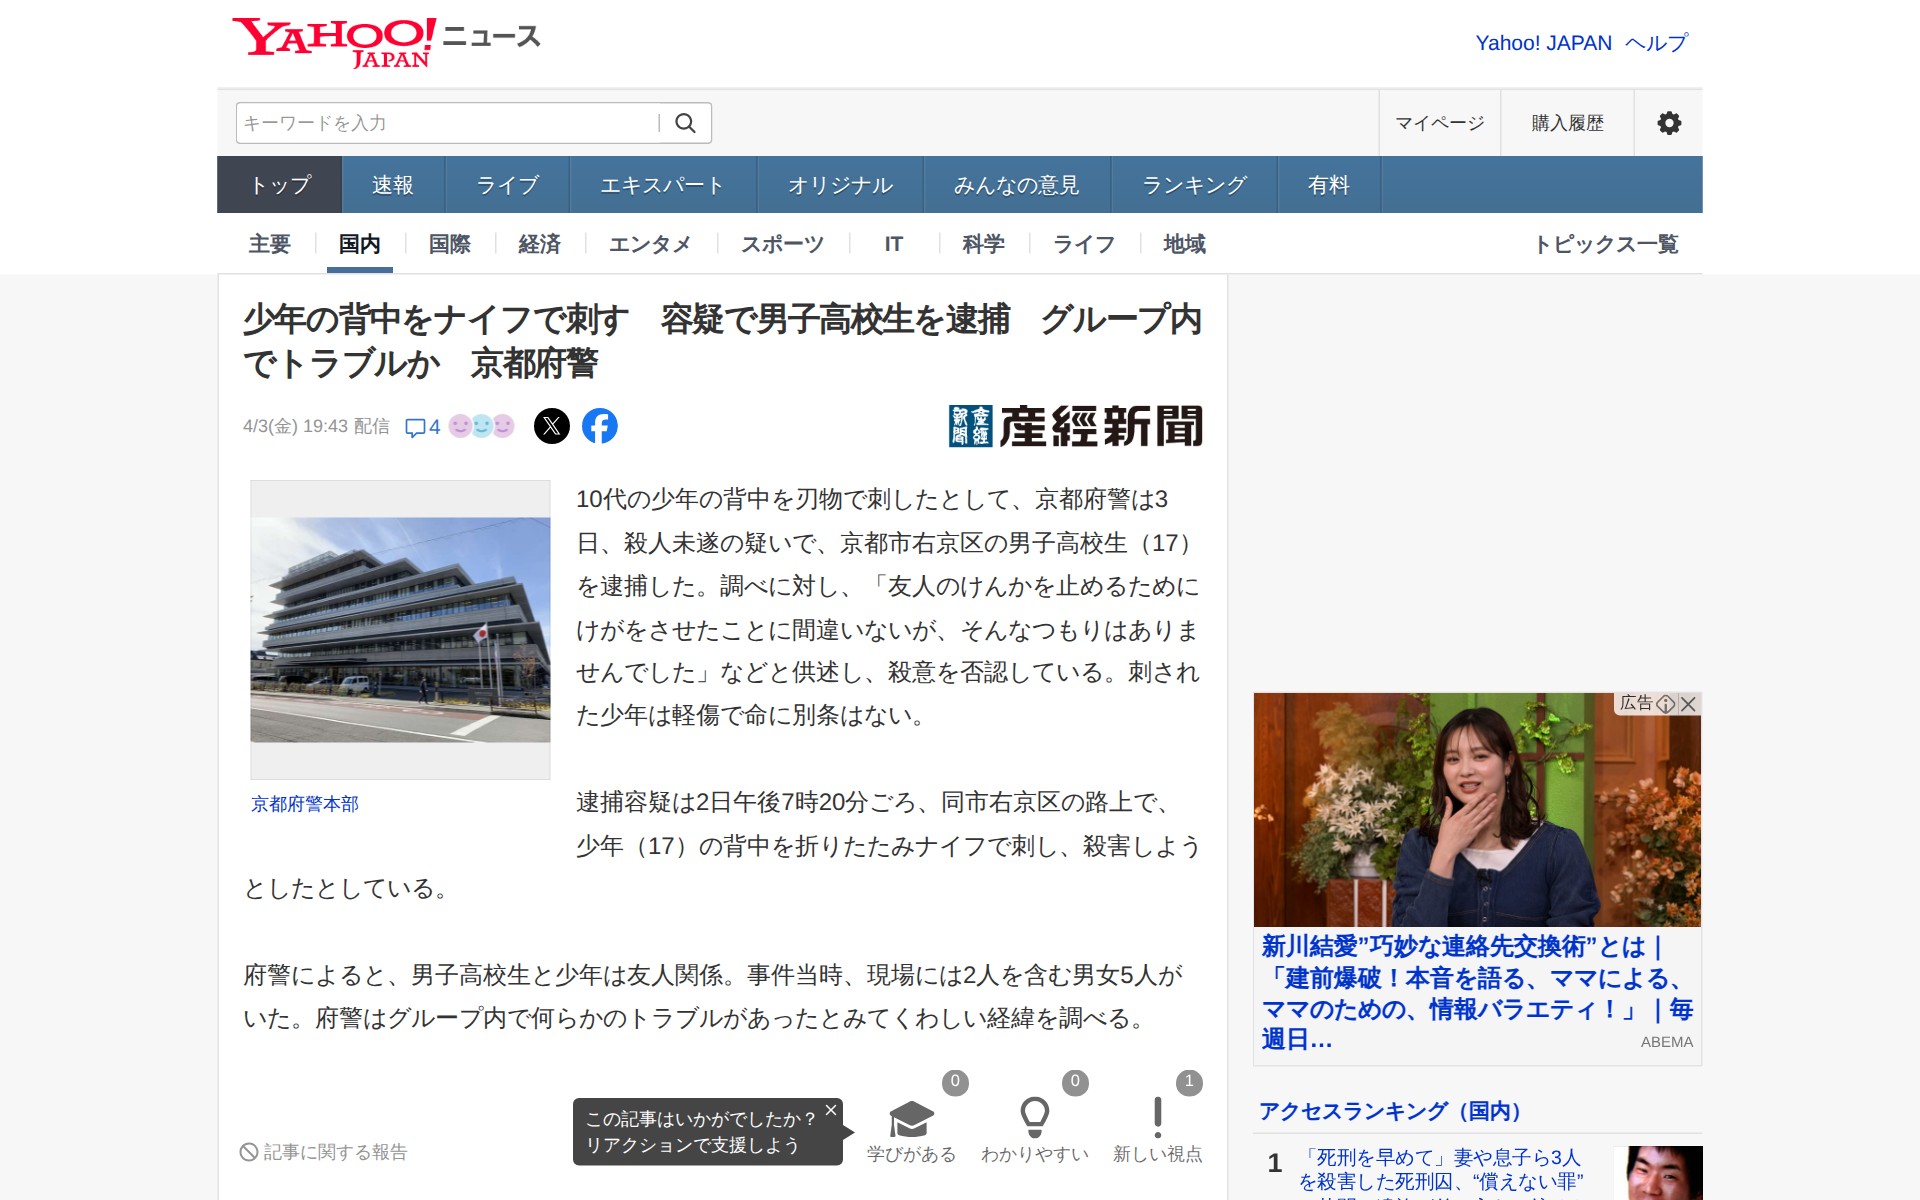Screen dimensions: 1920x1200
Task: Click the search magnifier icon
Action: click(685, 123)
